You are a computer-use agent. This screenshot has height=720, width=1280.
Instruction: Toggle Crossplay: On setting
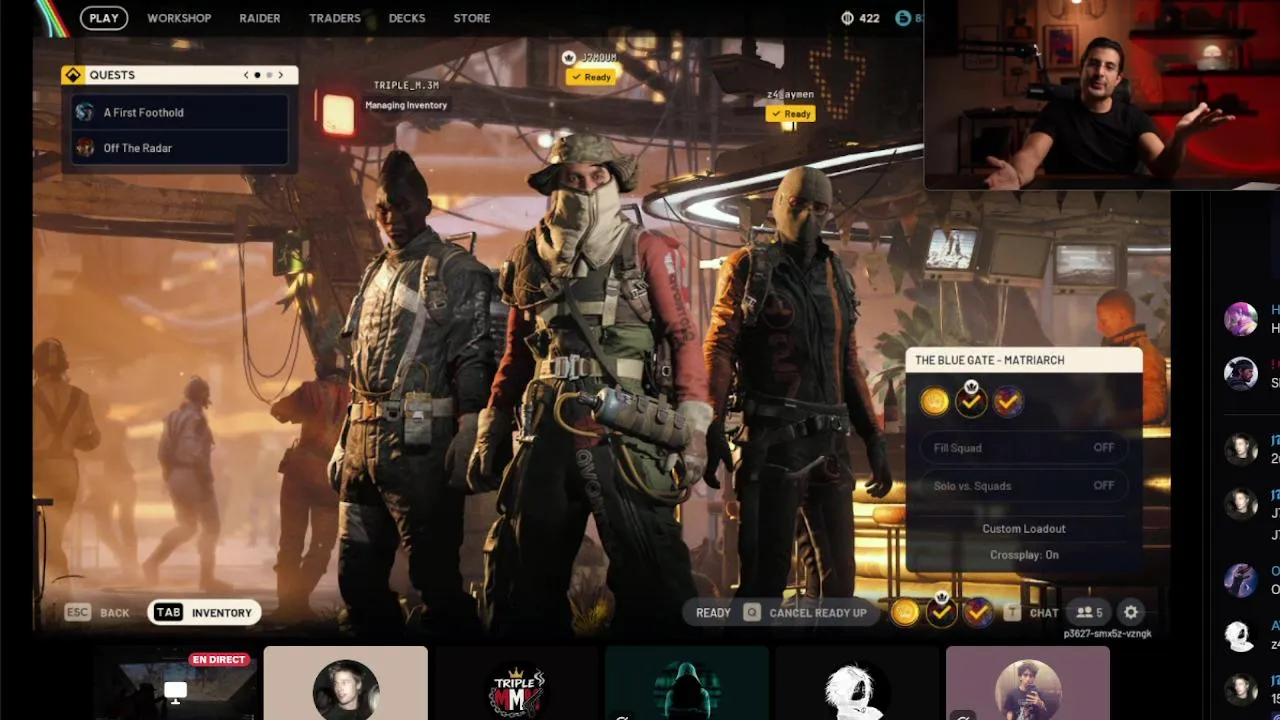click(1024, 555)
